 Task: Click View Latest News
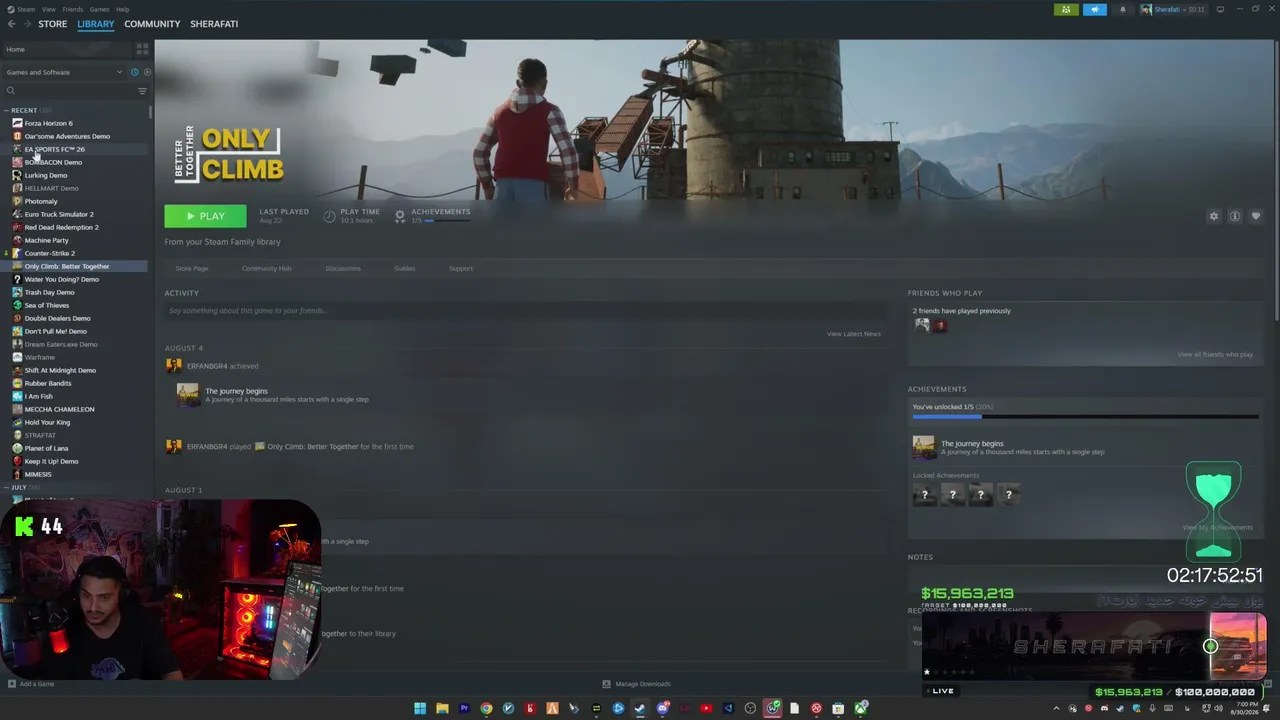854,334
